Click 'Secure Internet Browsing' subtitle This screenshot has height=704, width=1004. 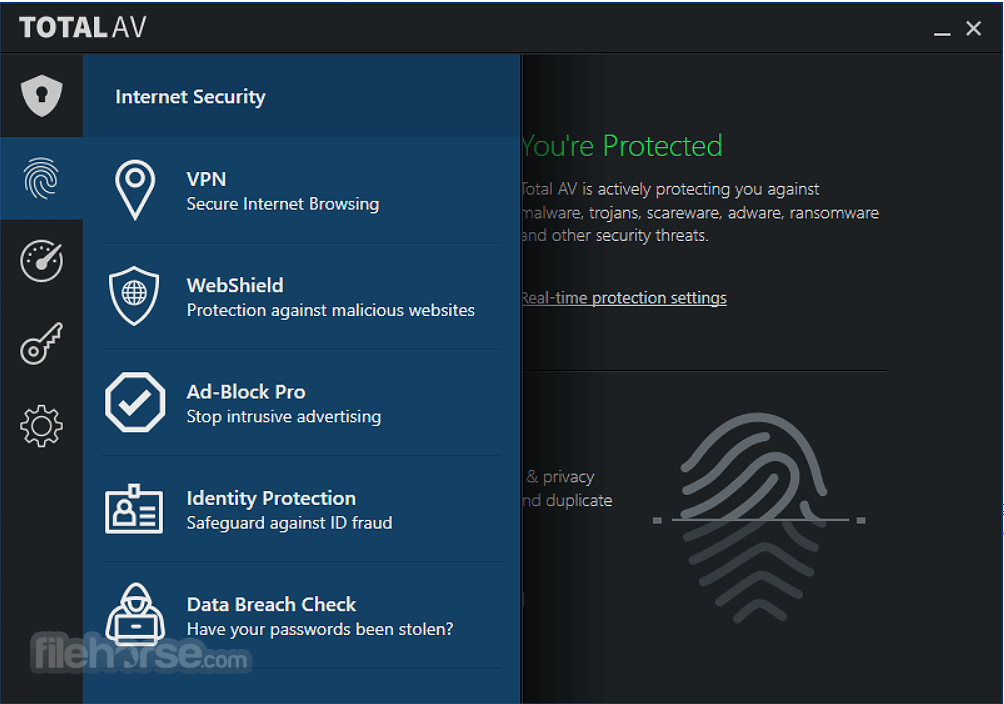tap(282, 204)
